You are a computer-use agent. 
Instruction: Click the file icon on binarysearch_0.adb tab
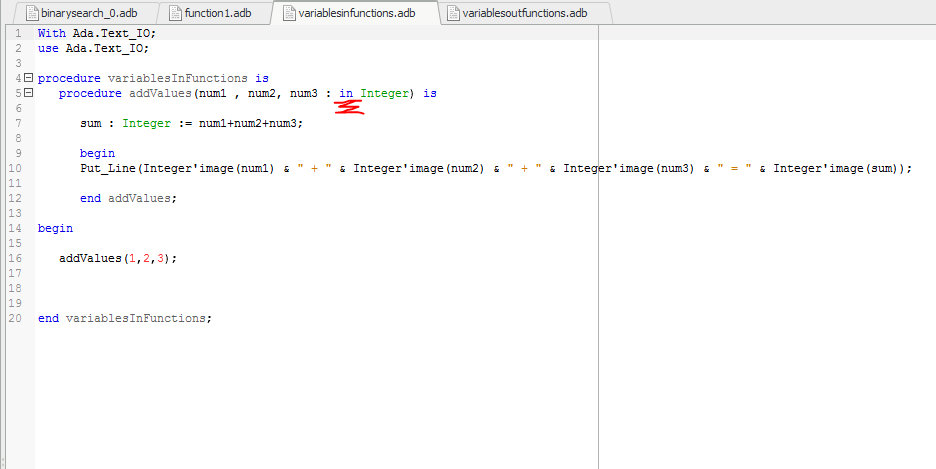click(x=32, y=13)
